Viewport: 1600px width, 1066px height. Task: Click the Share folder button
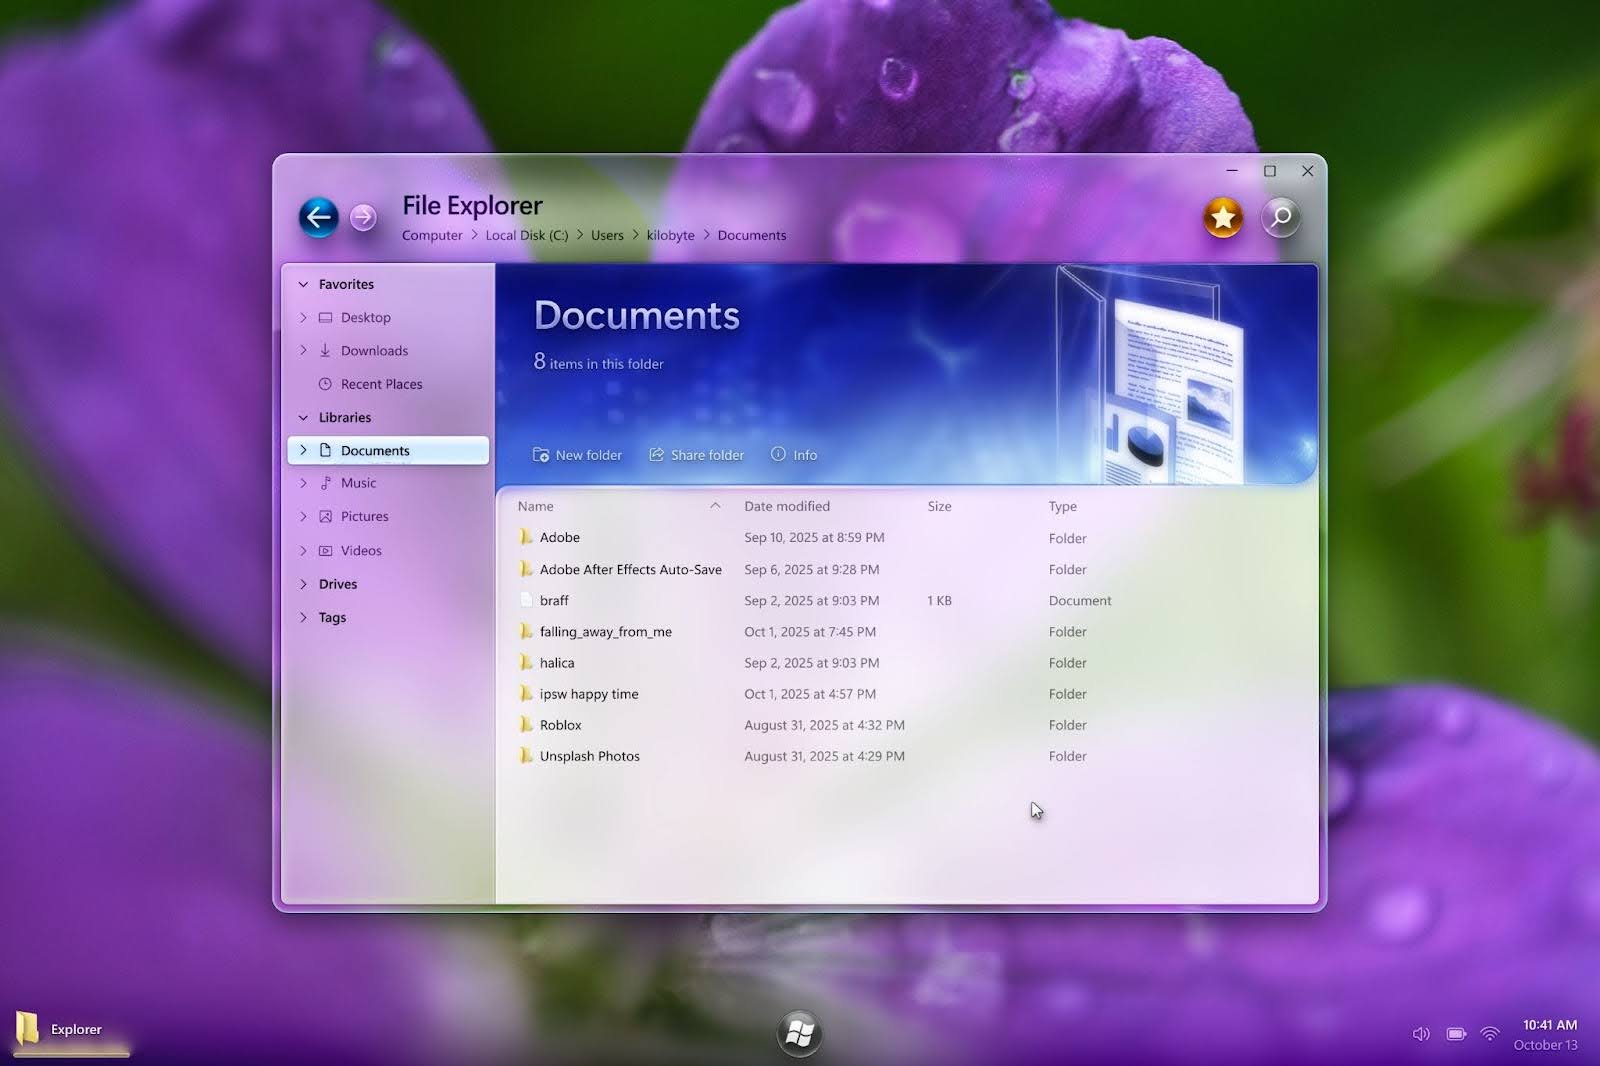[696, 455]
